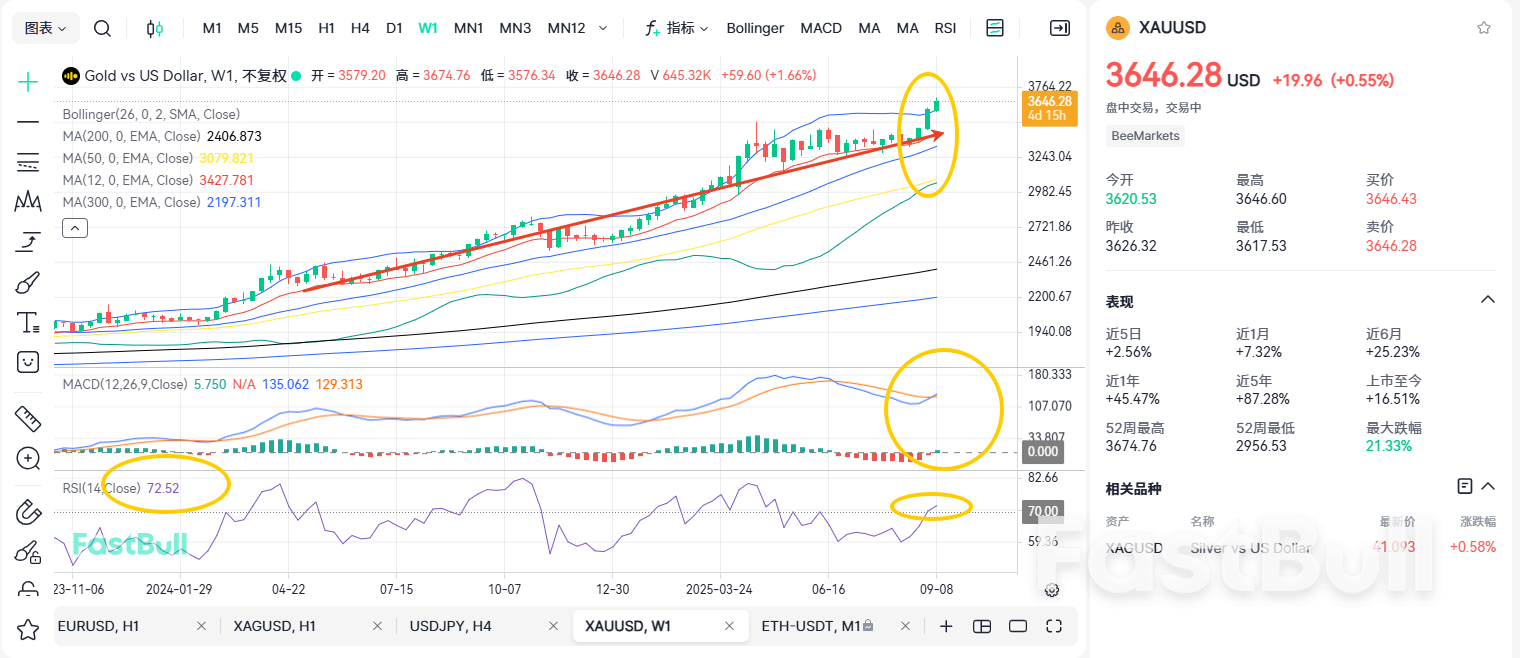Star XAUUSD as a favorite
This screenshot has height=658, width=1520.
[x=1483, y=27]
